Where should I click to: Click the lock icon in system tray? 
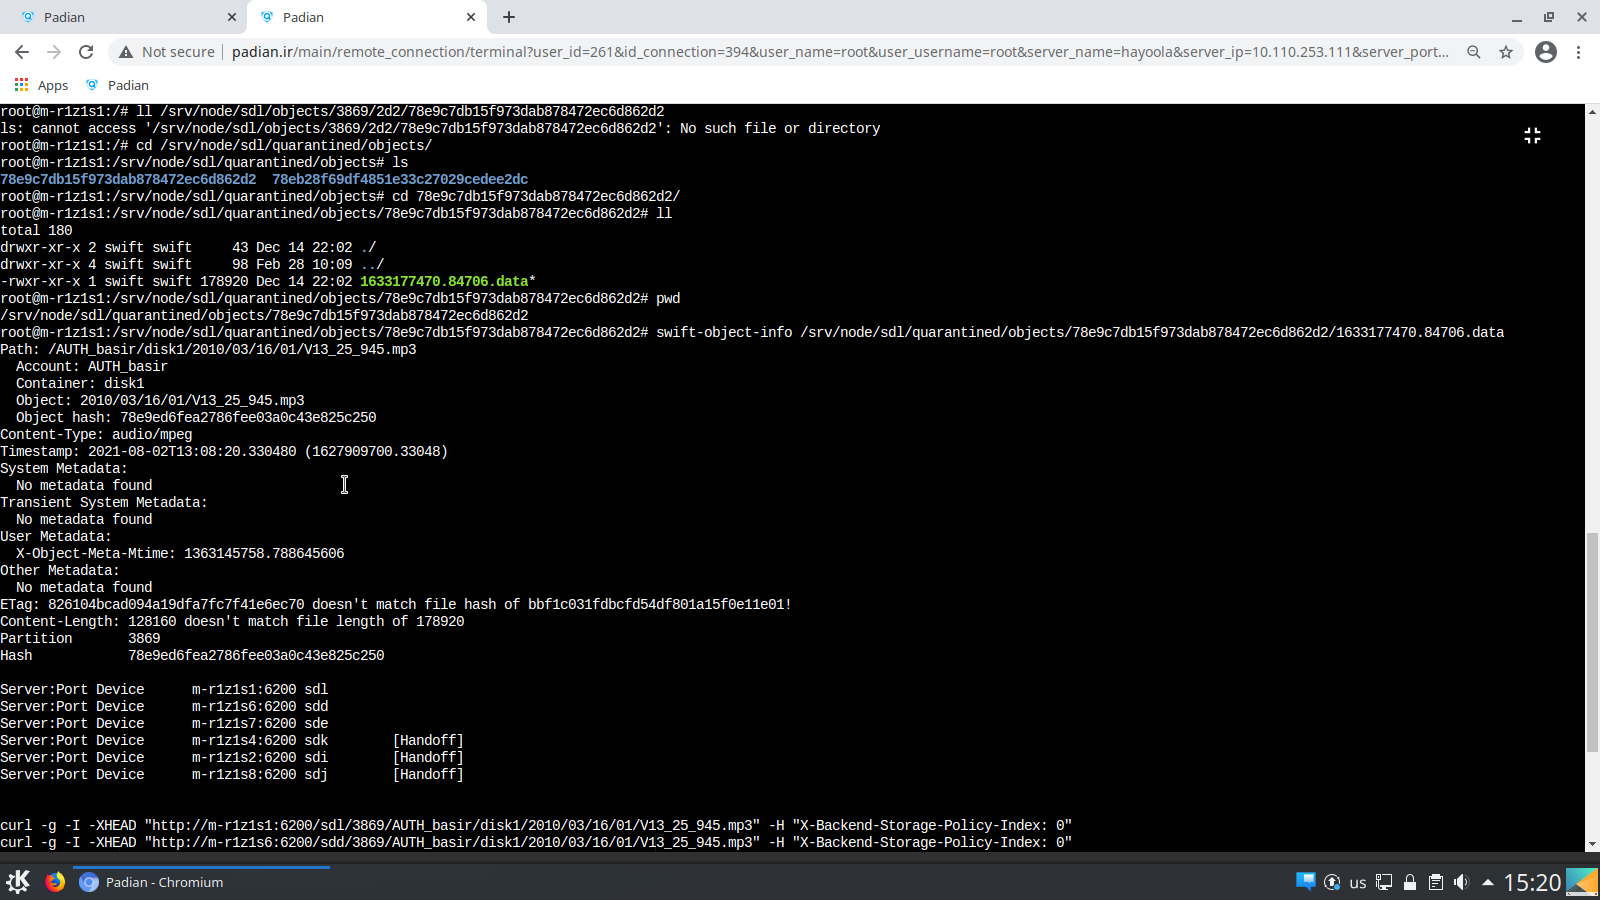1410,882
